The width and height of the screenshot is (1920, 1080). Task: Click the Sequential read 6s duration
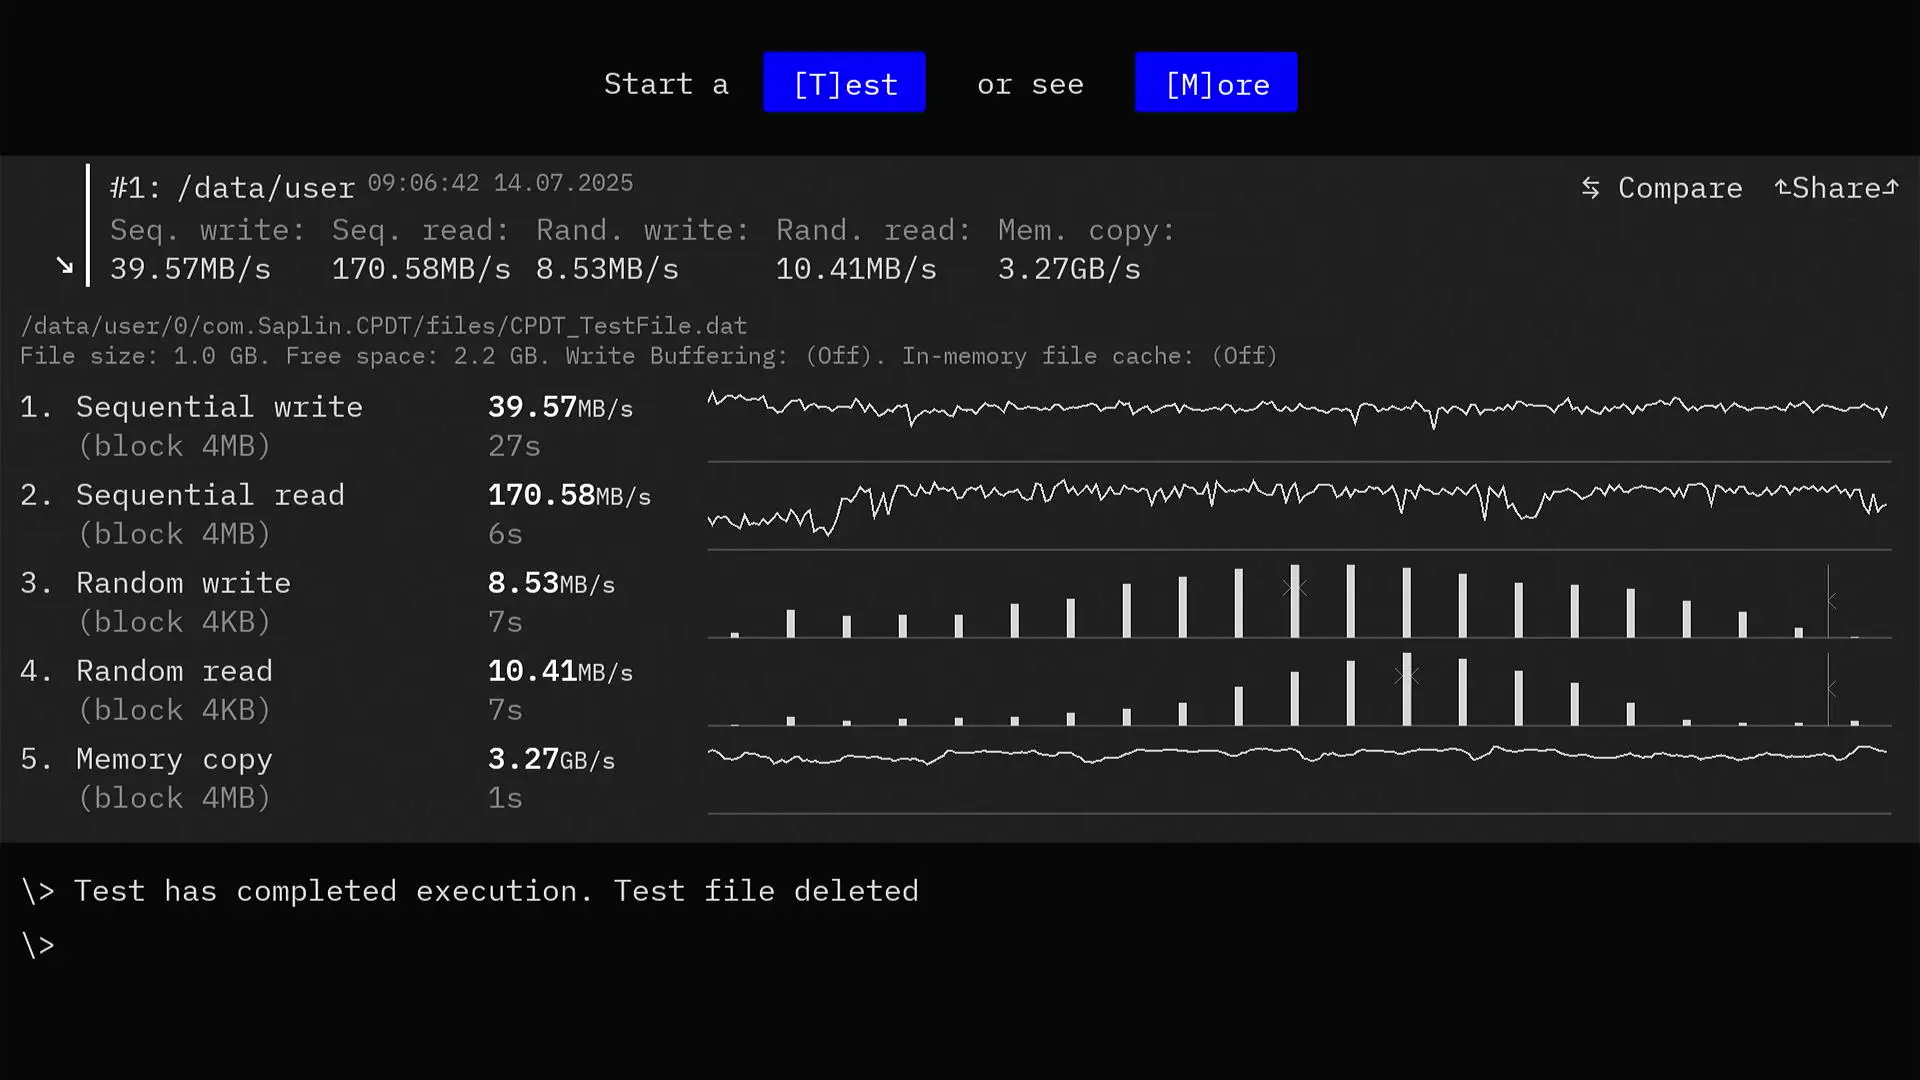click(505, 534)
